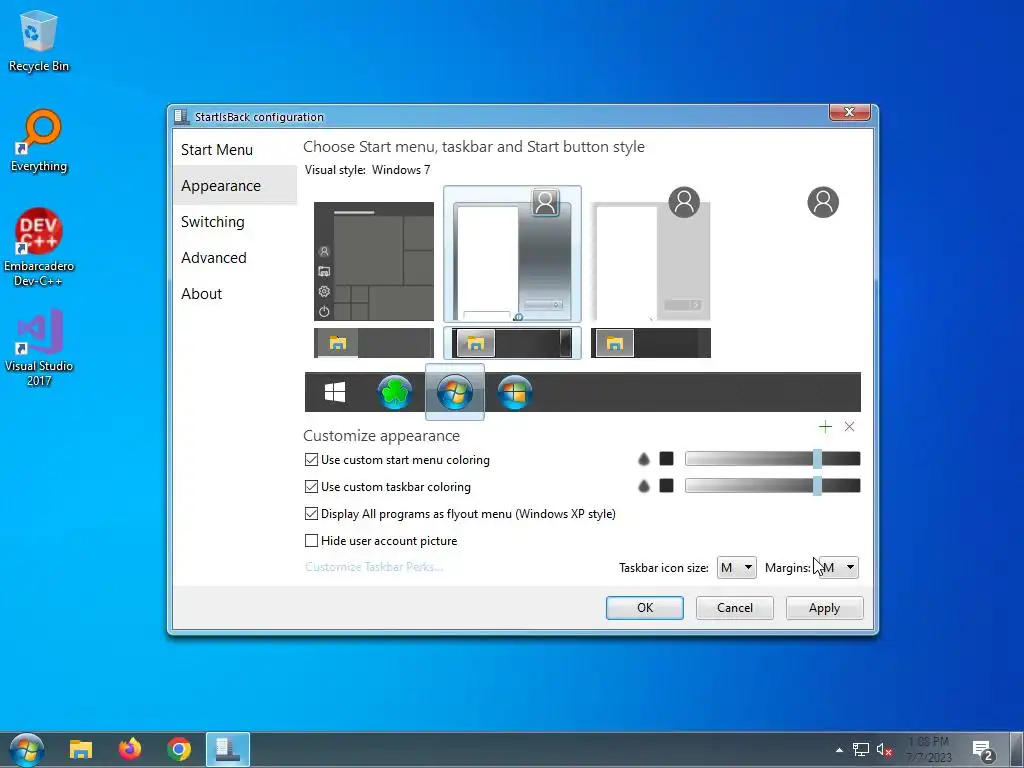This screenshot has height=768, width=1024.
Task: Select the Embarcadero Dev-C++ desktop shortcut
Action: (39, 248)
